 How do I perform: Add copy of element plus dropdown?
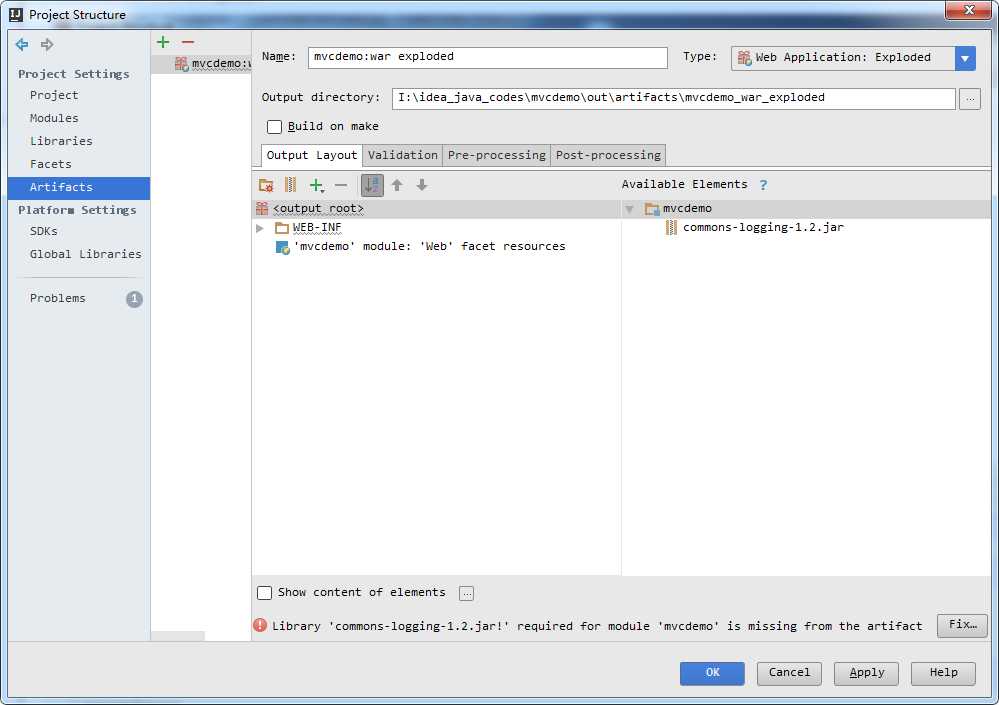pos(317,185)
